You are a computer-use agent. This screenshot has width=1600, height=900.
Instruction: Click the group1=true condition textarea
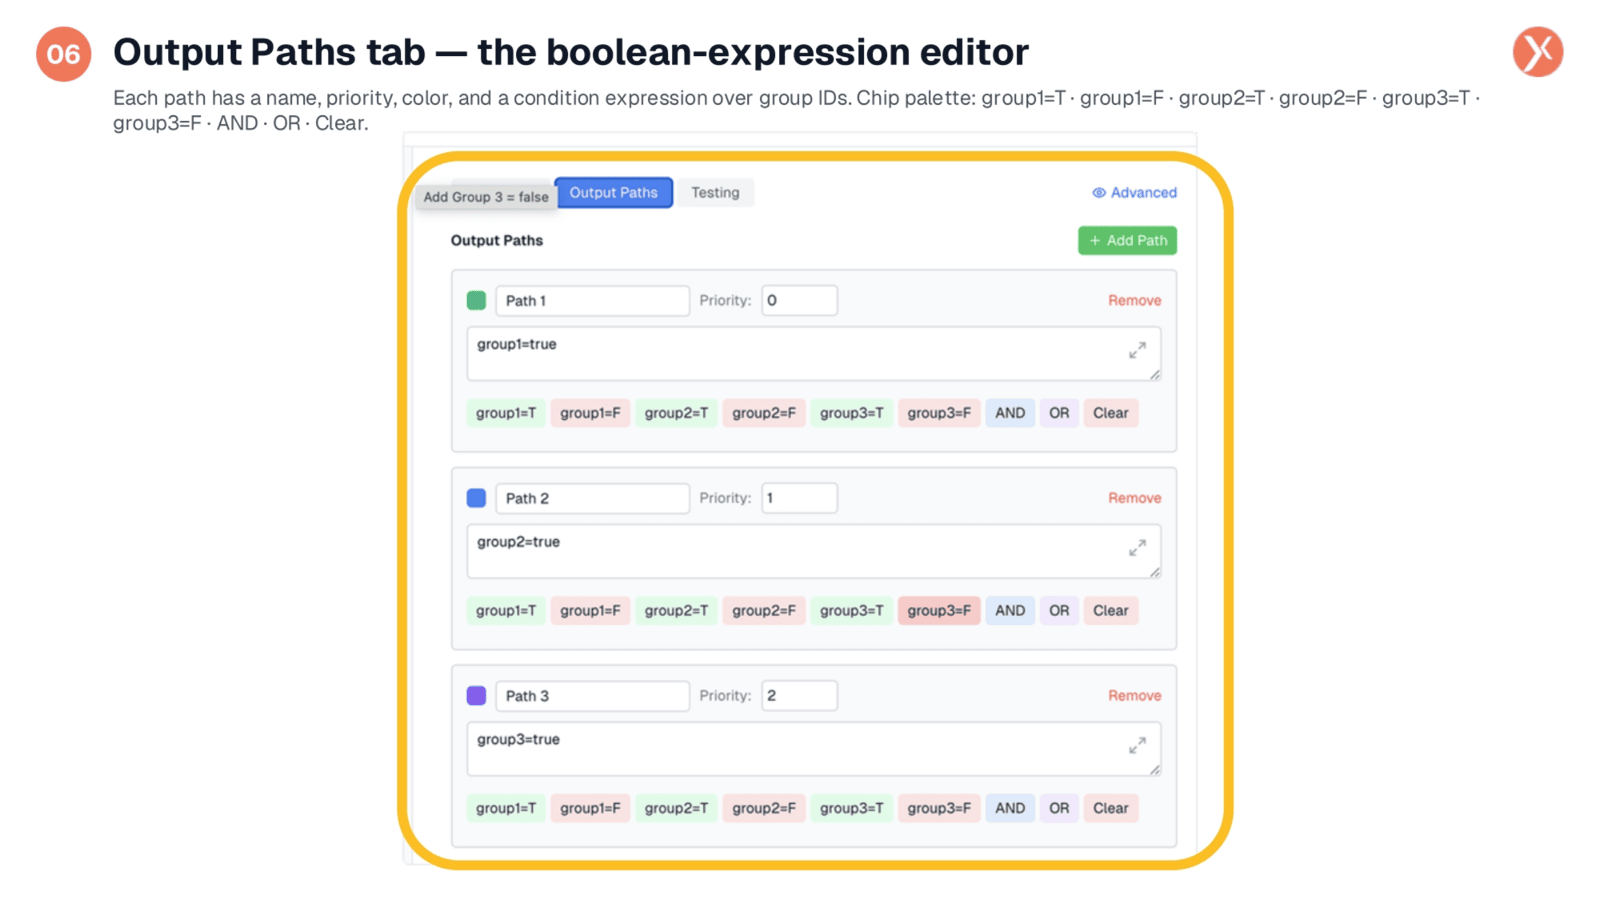point(813,354)
